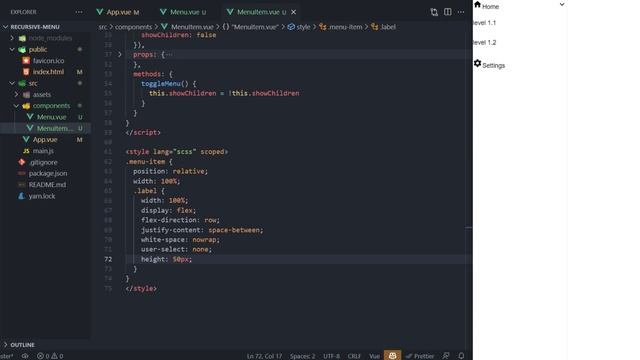Viewport: 640px width, 360px height.
Task: Open main.js file
Action: 43,151
